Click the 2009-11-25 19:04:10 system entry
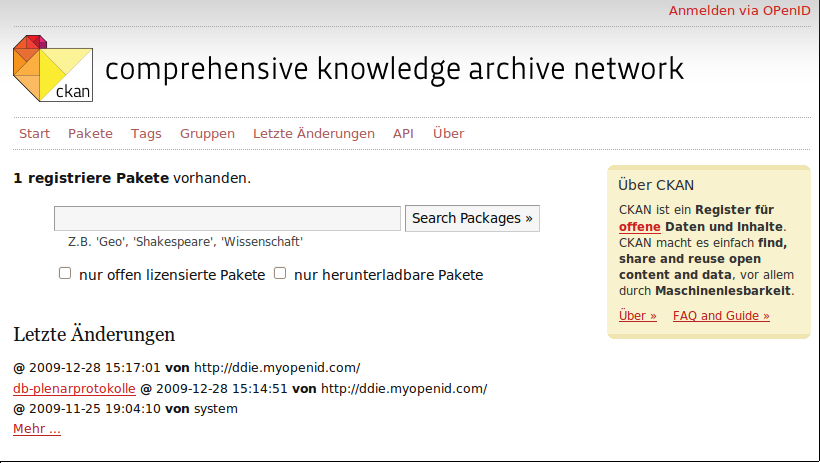 point(126,409)
